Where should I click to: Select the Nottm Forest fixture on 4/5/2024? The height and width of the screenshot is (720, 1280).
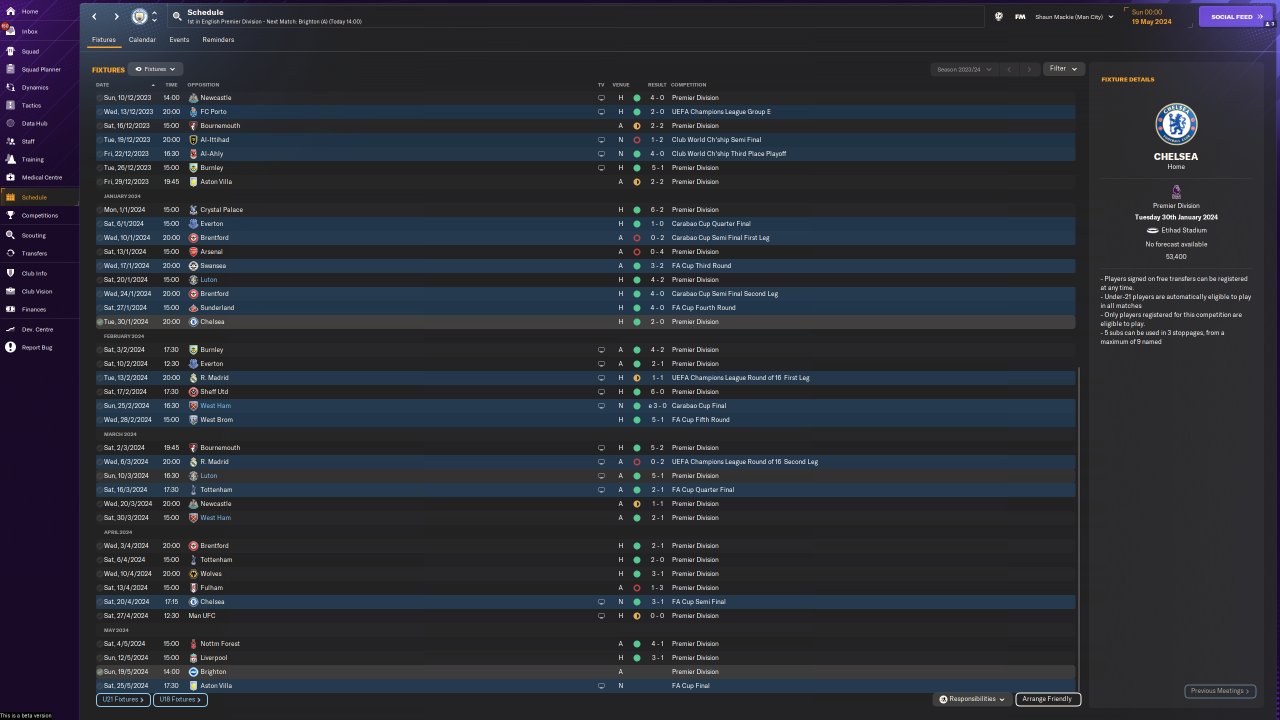(x=586, y=644)
